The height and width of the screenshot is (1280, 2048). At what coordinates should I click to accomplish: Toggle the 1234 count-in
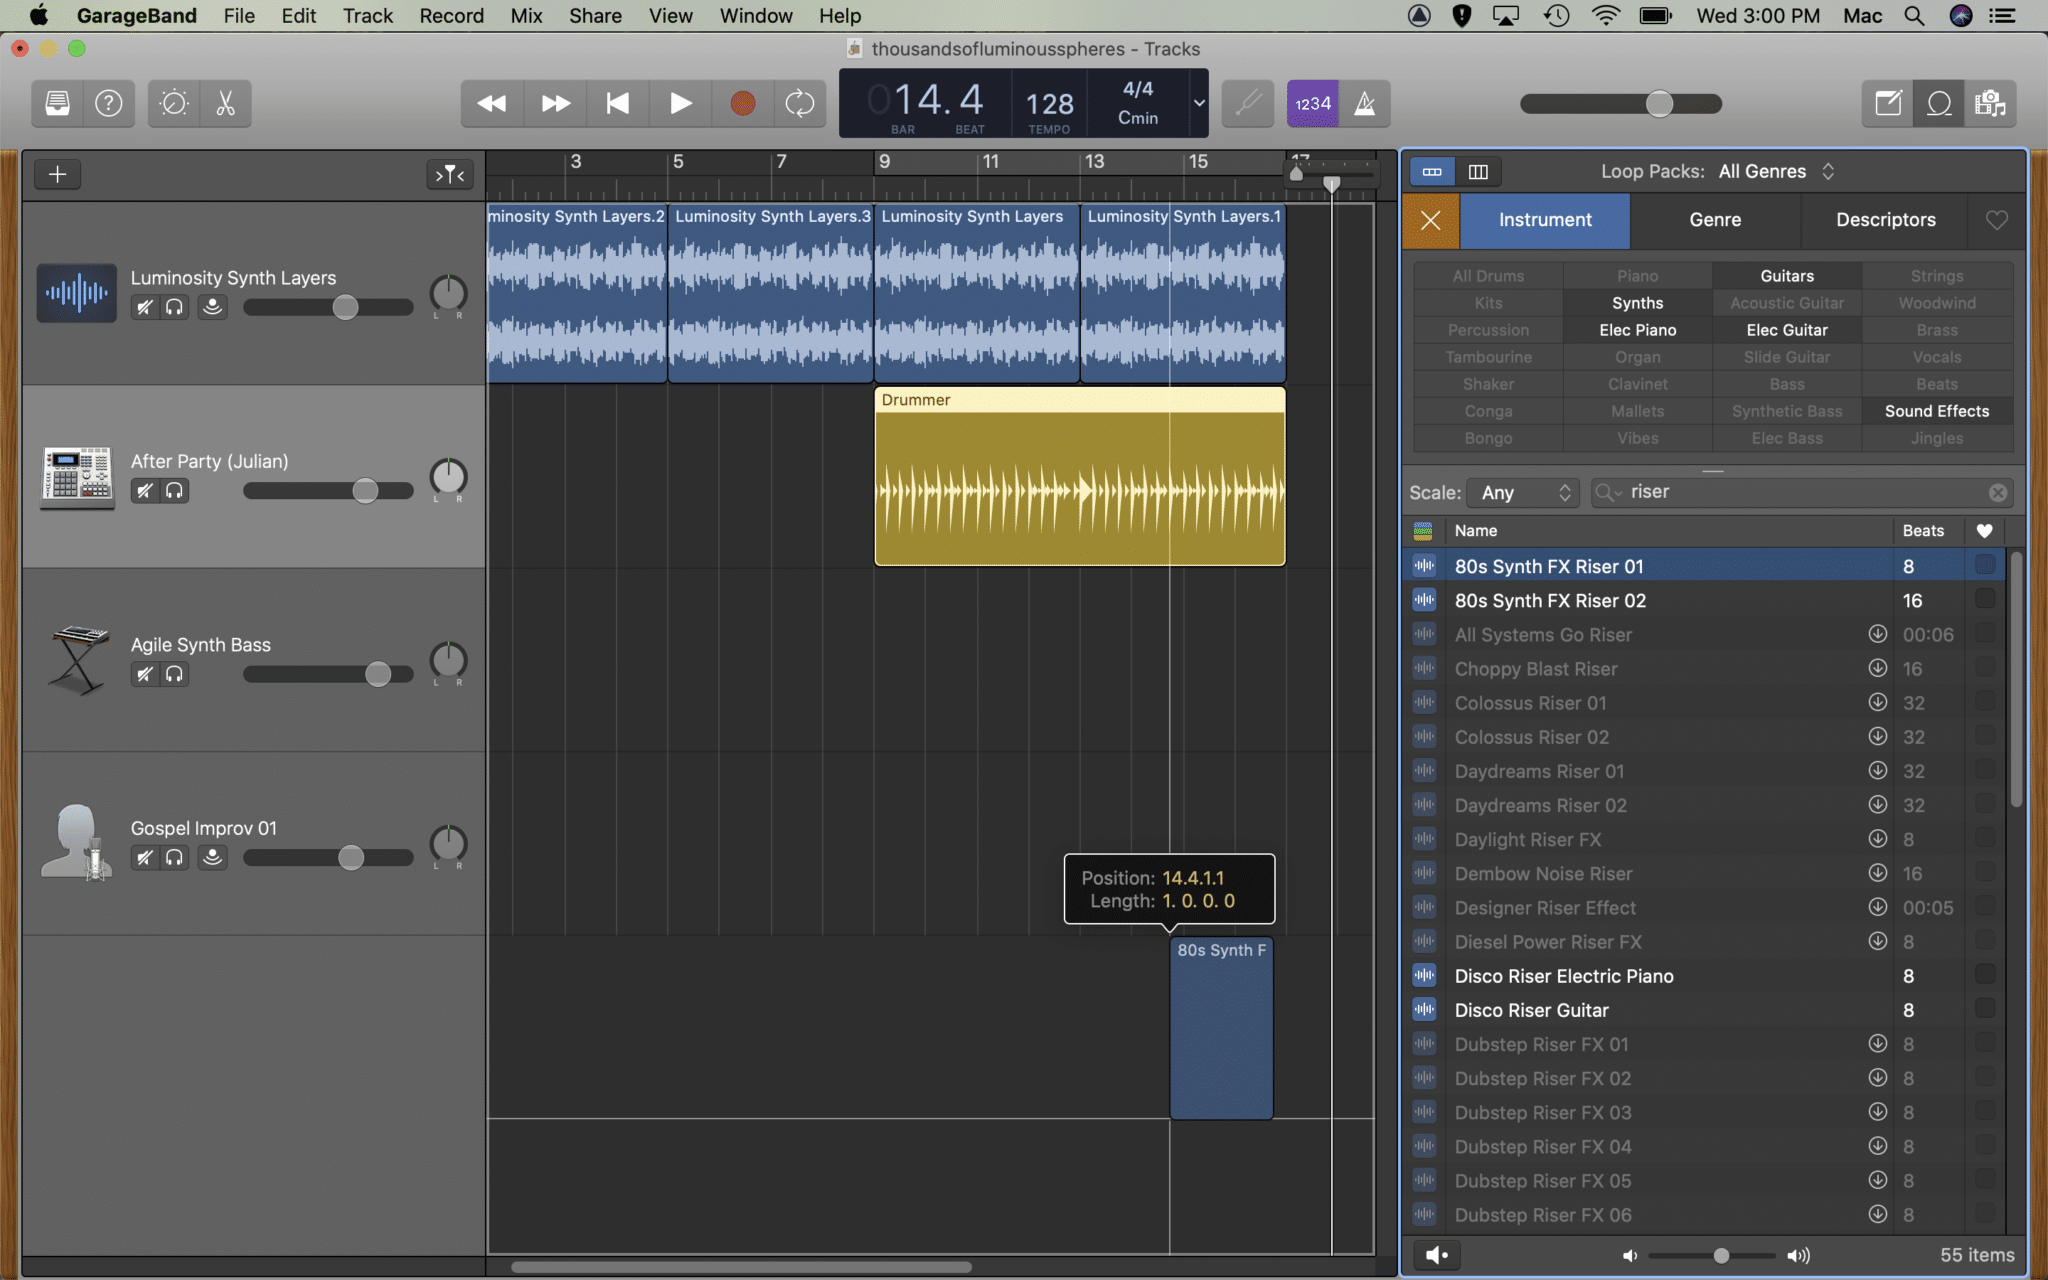(x=1312, y=103)
